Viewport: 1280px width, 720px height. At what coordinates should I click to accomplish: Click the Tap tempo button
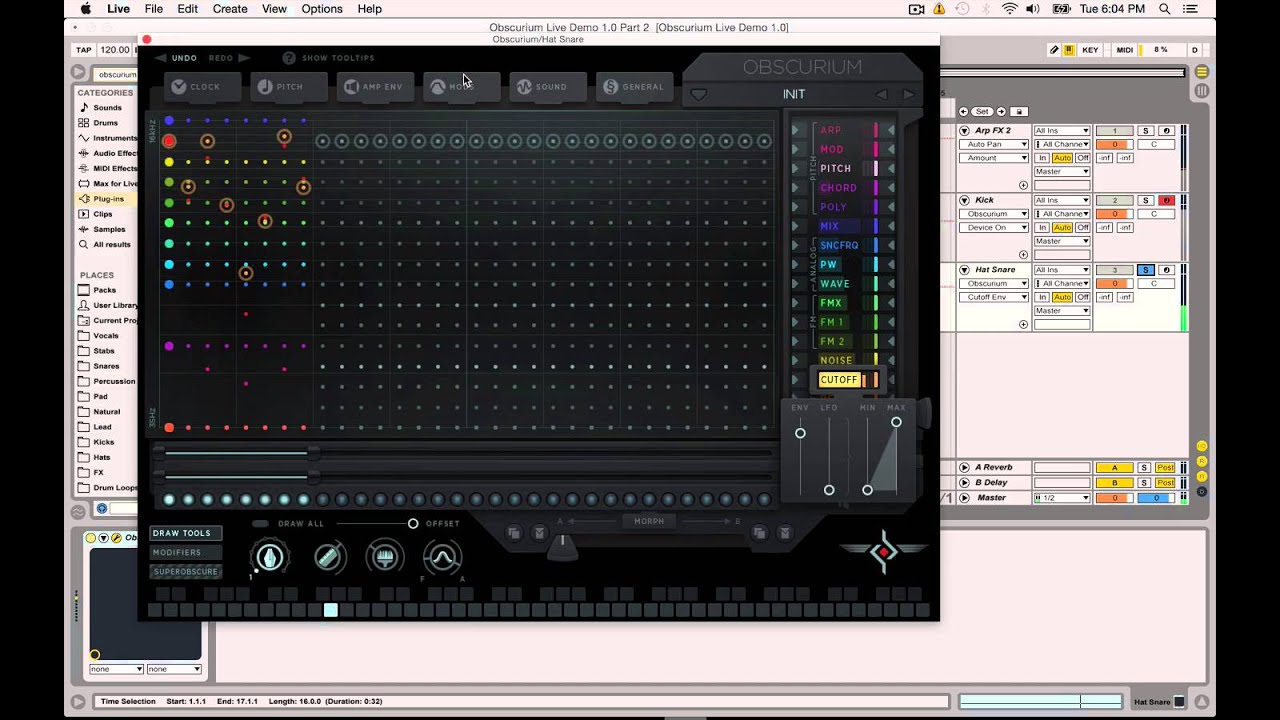point(84,50)
